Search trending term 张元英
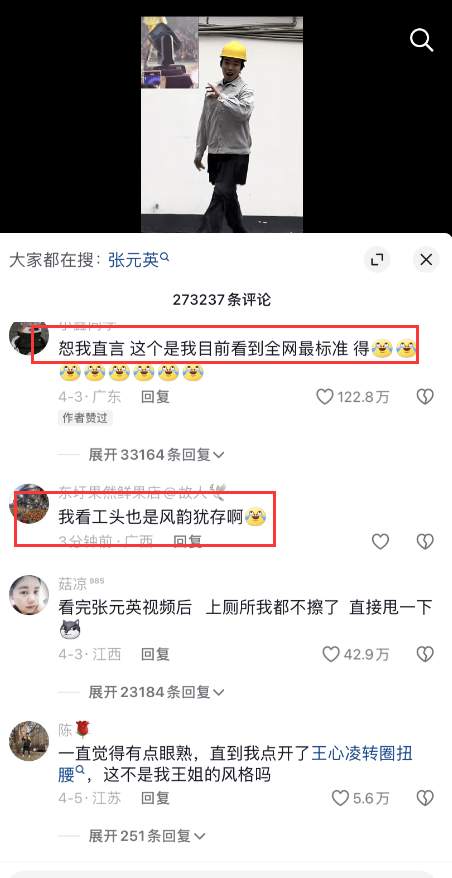This screenshot has width=452, height=878. (139, 260)
